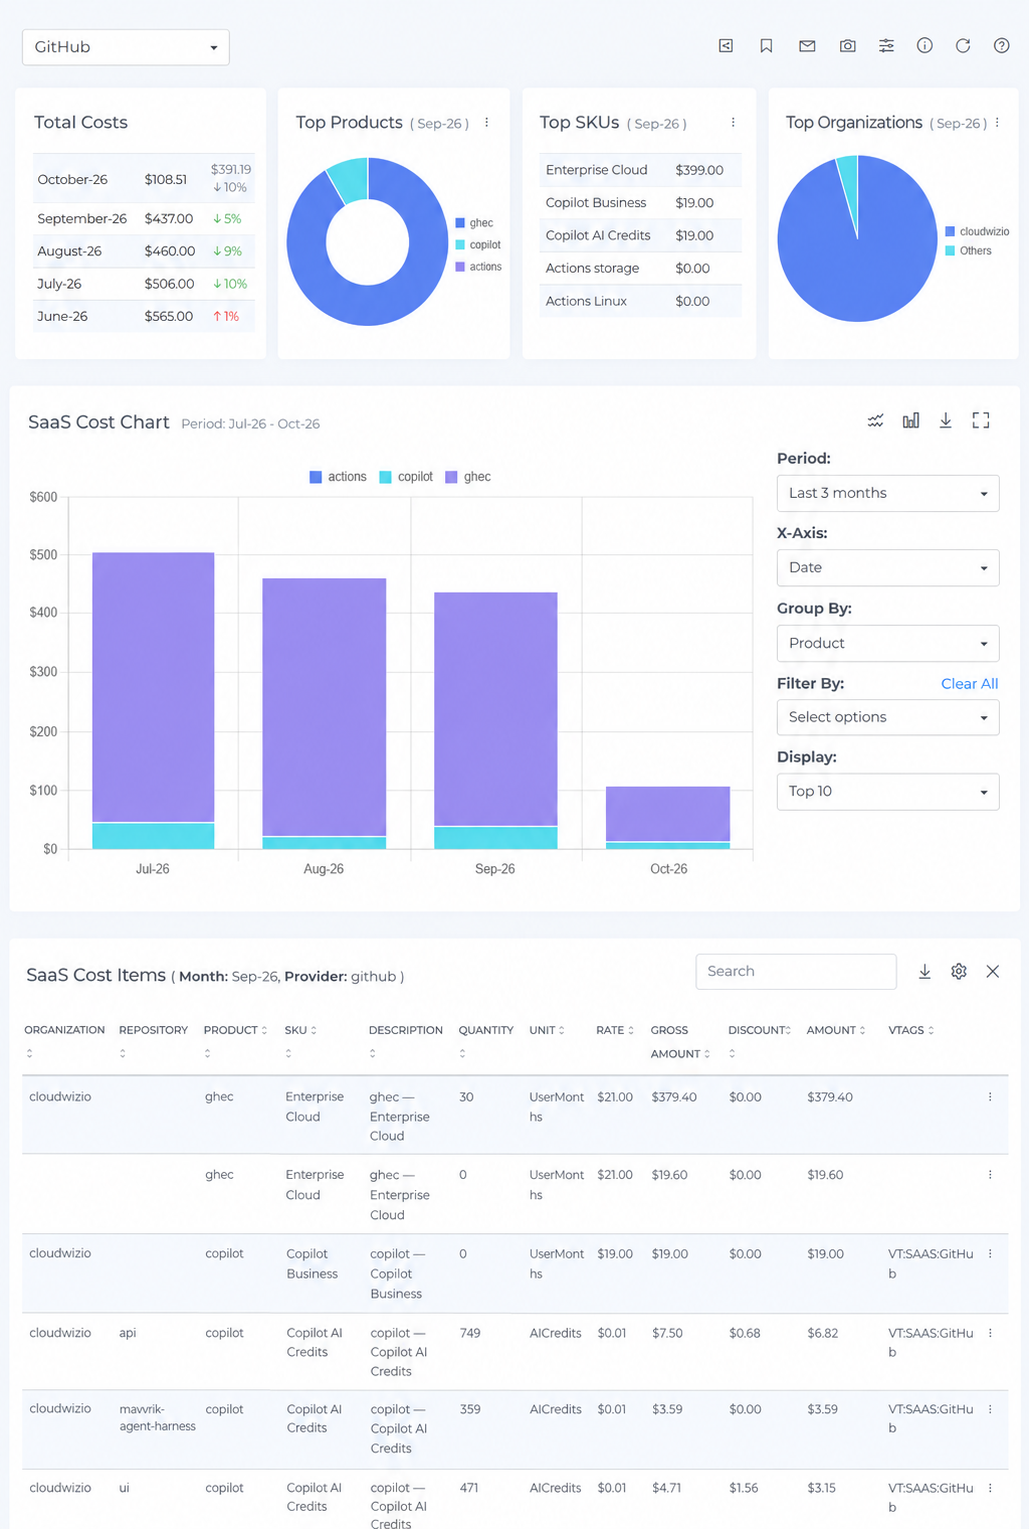Open the Group By dropdown set to Product

888,643
